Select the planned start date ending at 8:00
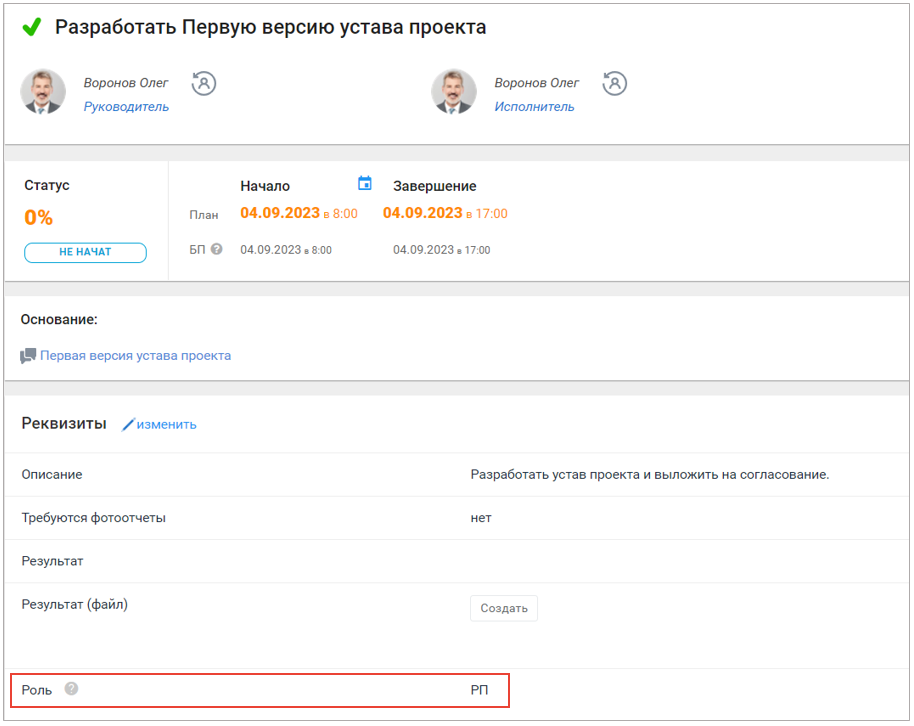Screen dimensions: 914x726 point(298,214)
